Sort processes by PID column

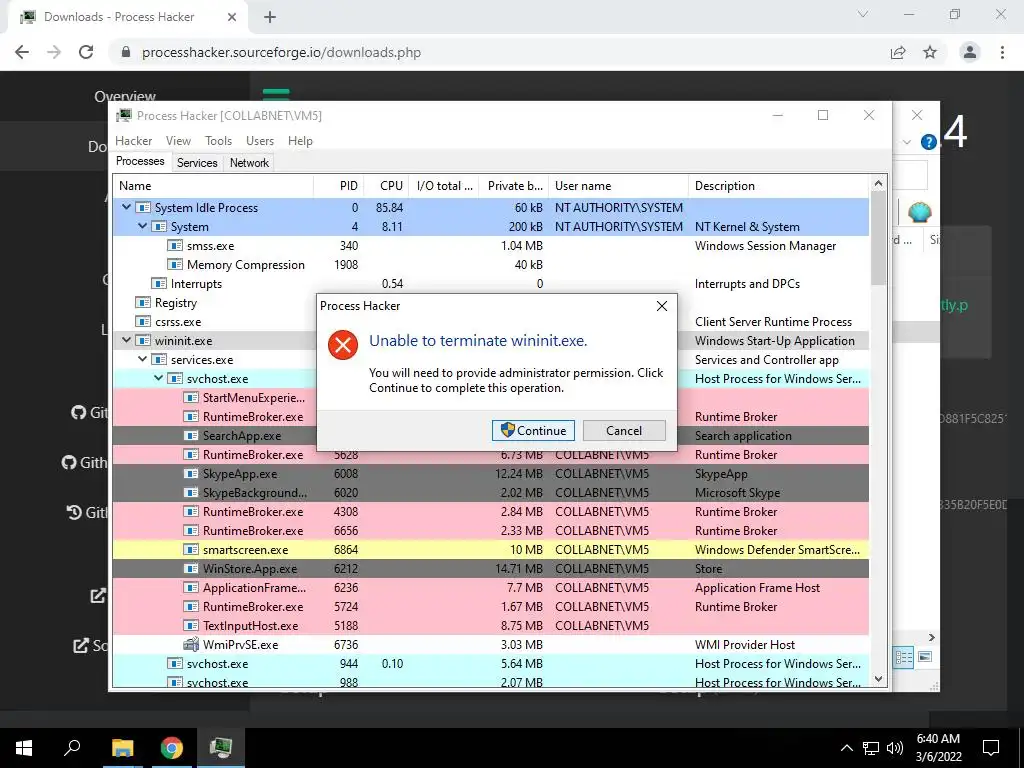pyautogui.click(x=338, y=185)
